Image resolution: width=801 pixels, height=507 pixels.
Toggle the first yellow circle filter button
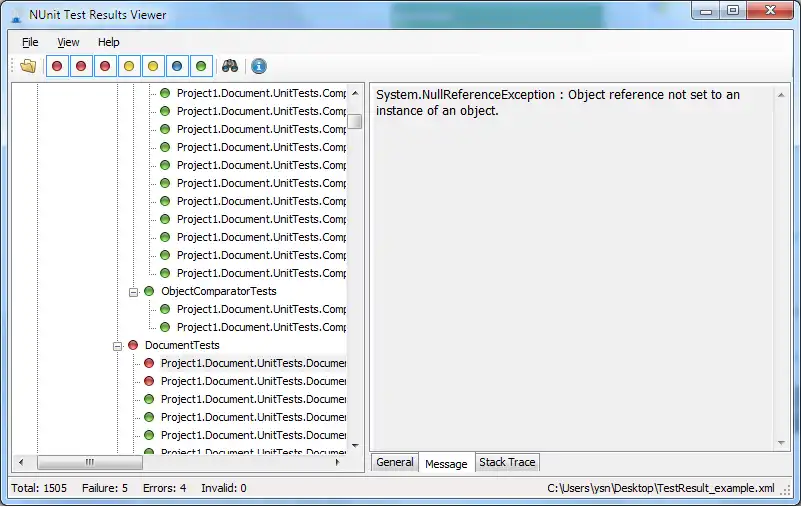(129, 66)
